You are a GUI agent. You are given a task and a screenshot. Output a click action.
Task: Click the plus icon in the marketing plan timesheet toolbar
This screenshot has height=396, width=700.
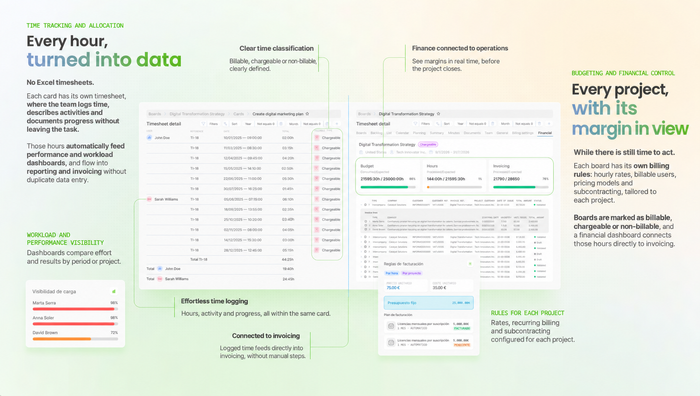coord(337,124)
